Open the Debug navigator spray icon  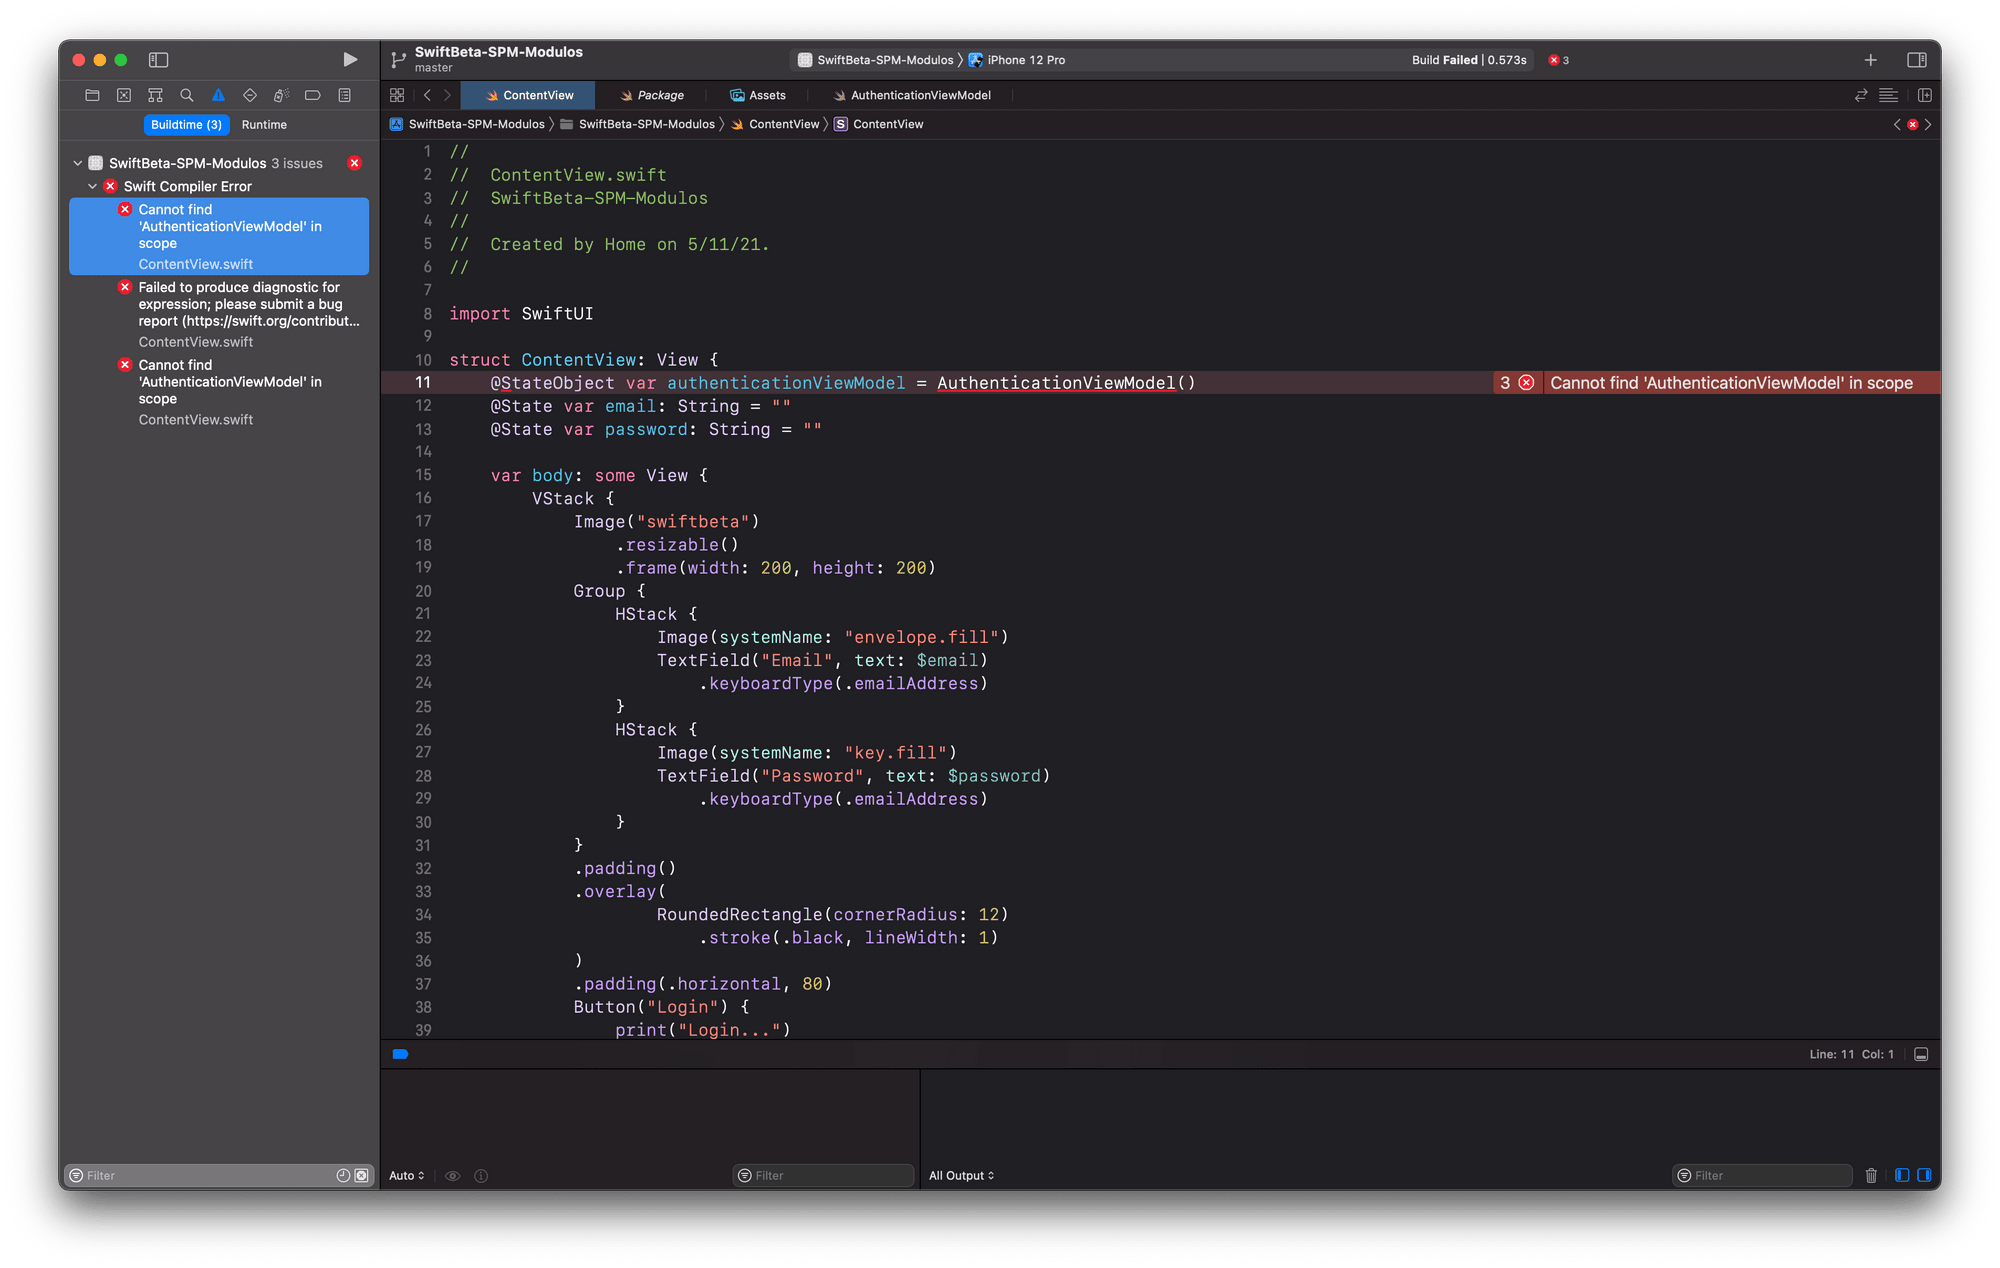(x=281, y=95)
